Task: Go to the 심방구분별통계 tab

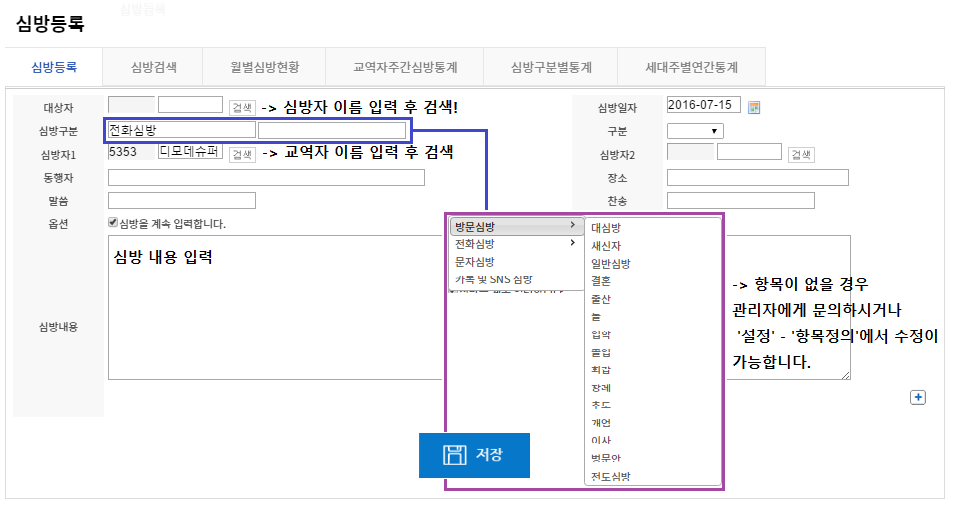Action: point(551,67)
